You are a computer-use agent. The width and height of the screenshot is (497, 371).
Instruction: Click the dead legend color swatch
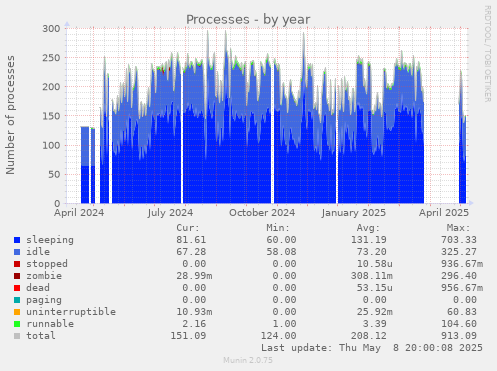tap(17, 288)
